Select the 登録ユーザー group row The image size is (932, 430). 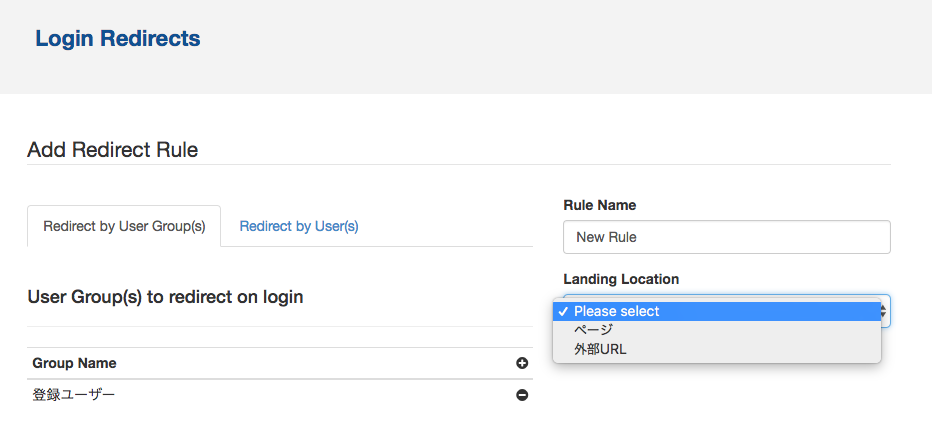279,395
